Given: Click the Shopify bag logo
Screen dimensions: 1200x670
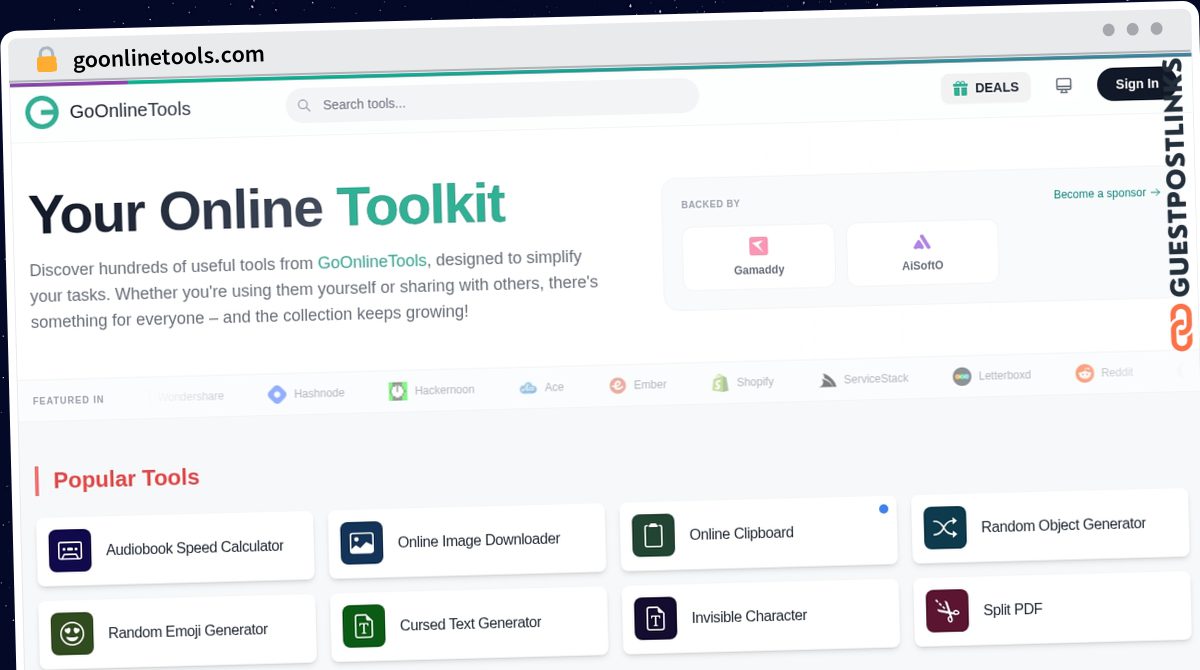Looking at the screenshot, I should tap(720, 383).
